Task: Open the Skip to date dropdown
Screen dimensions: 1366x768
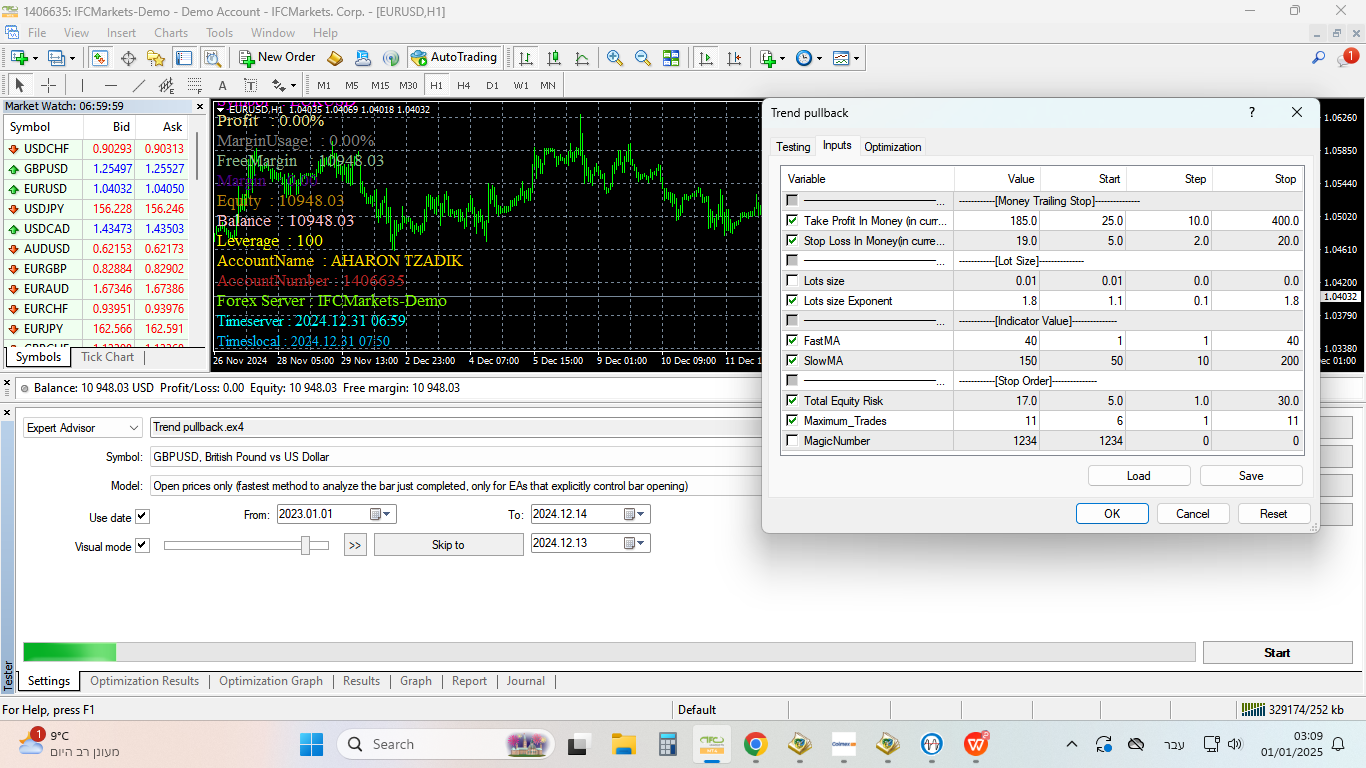Action: 636,543
